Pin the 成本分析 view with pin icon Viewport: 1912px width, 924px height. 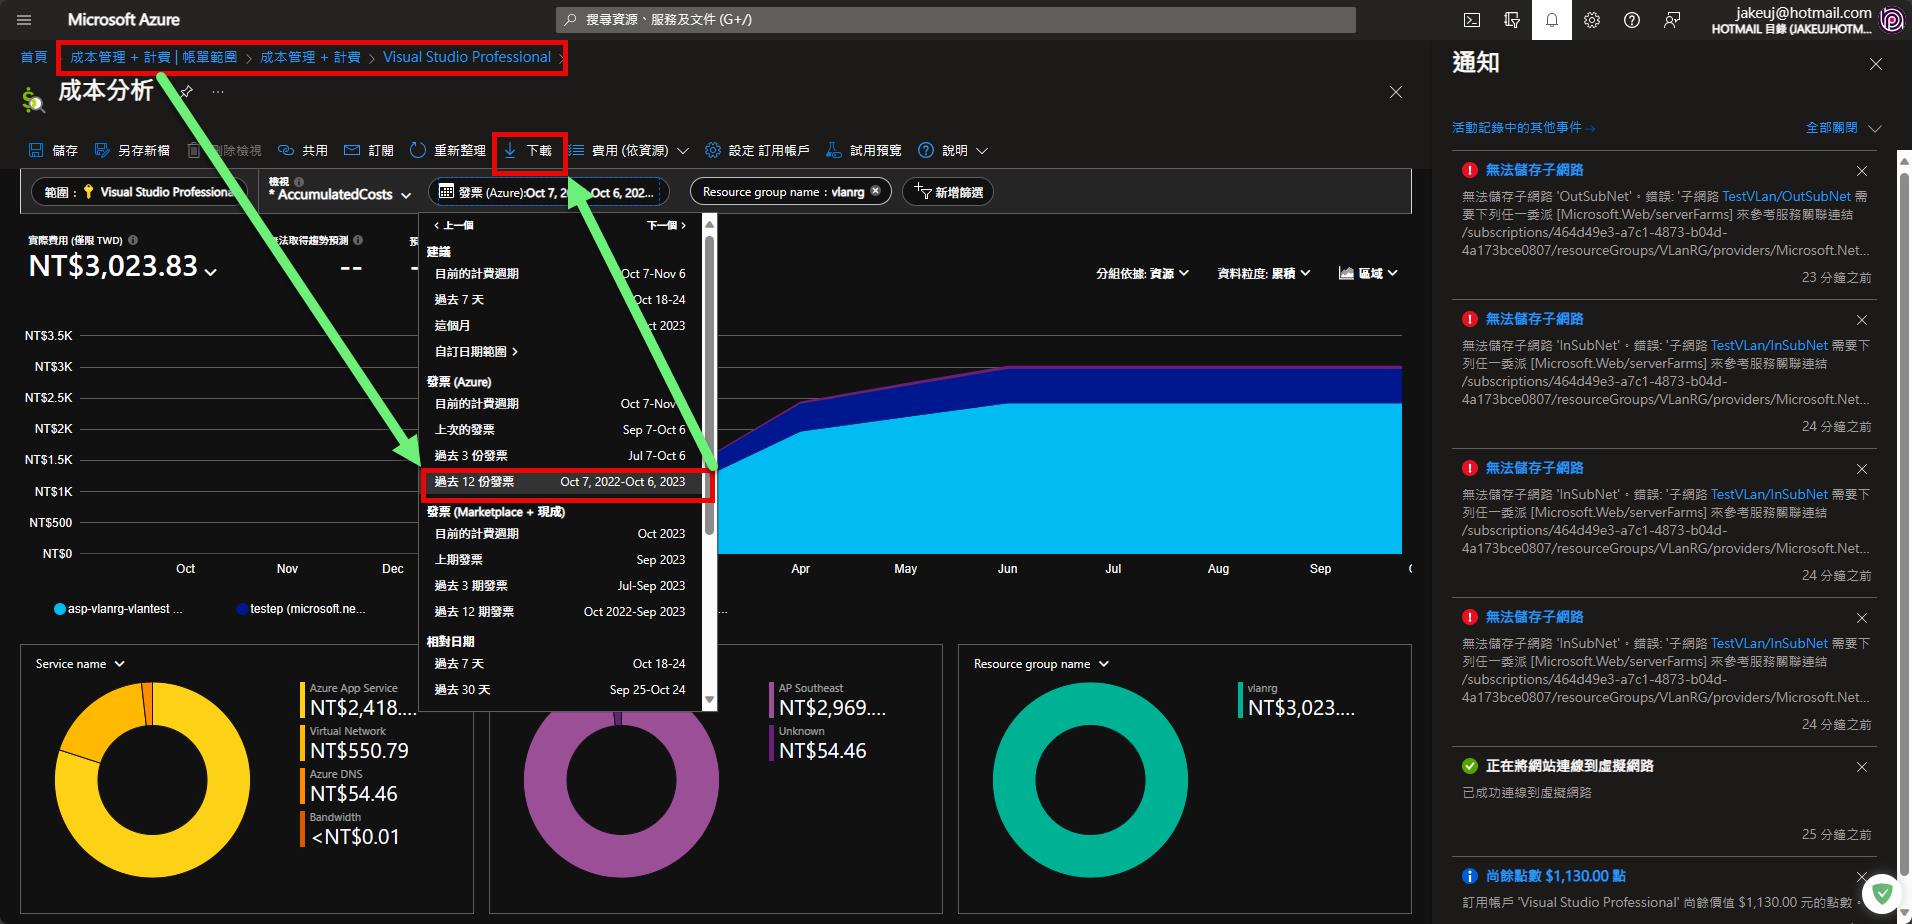186,92
